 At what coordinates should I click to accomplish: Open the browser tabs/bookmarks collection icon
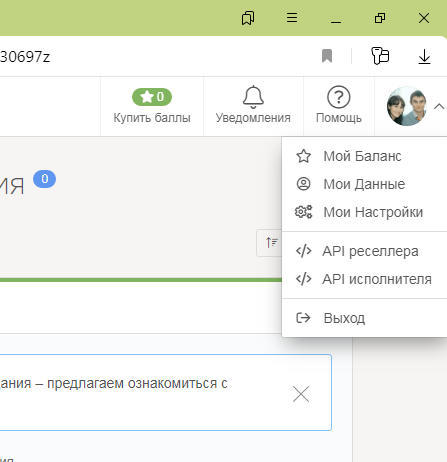point(248,18)
